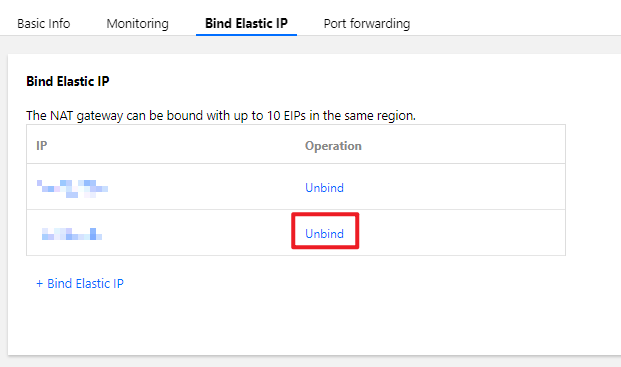Click the bold 'Bind Elastic IP' section heading
This screenshot has height=367, width=621.
click(68, 81)
